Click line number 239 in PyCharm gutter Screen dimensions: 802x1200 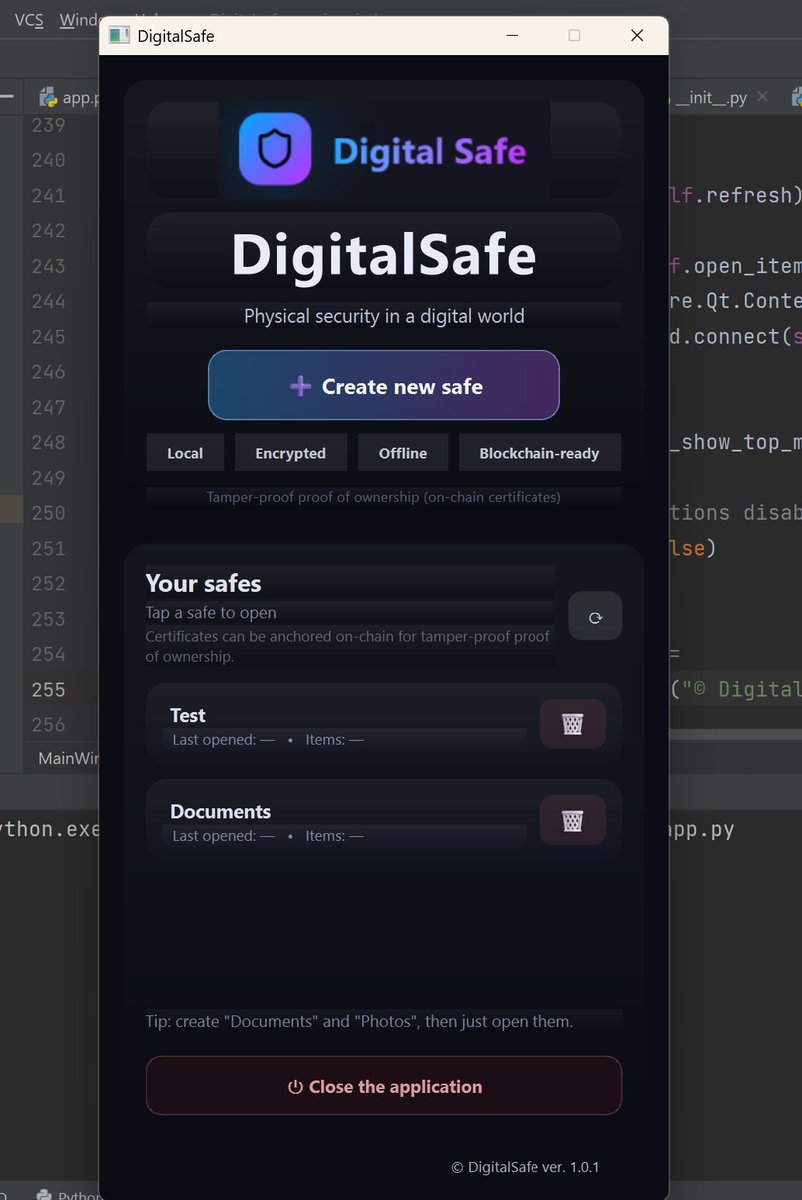tap(48, 125)
